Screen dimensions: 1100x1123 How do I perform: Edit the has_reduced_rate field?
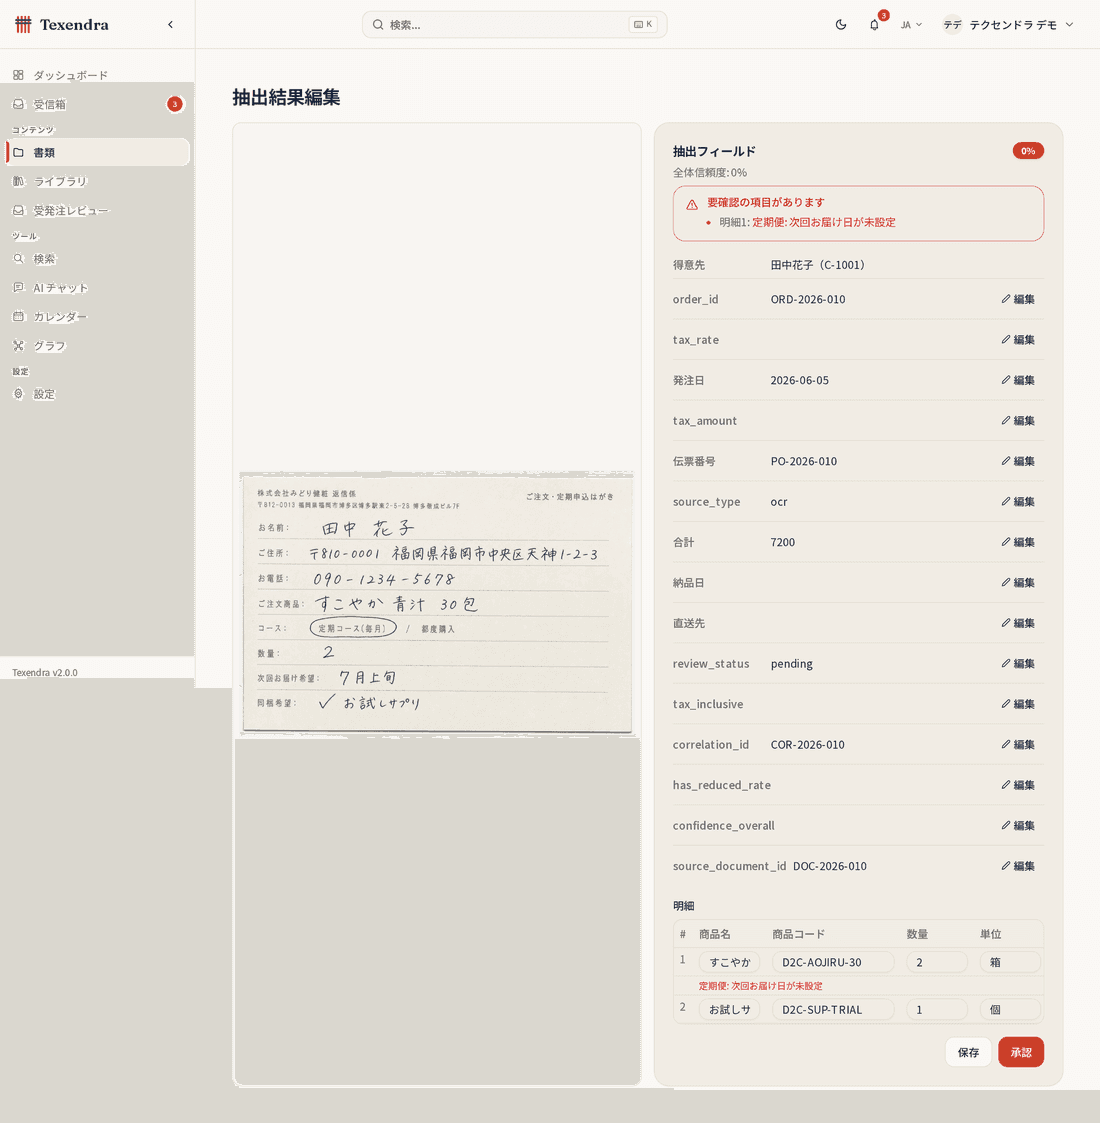coord(1018,785)
